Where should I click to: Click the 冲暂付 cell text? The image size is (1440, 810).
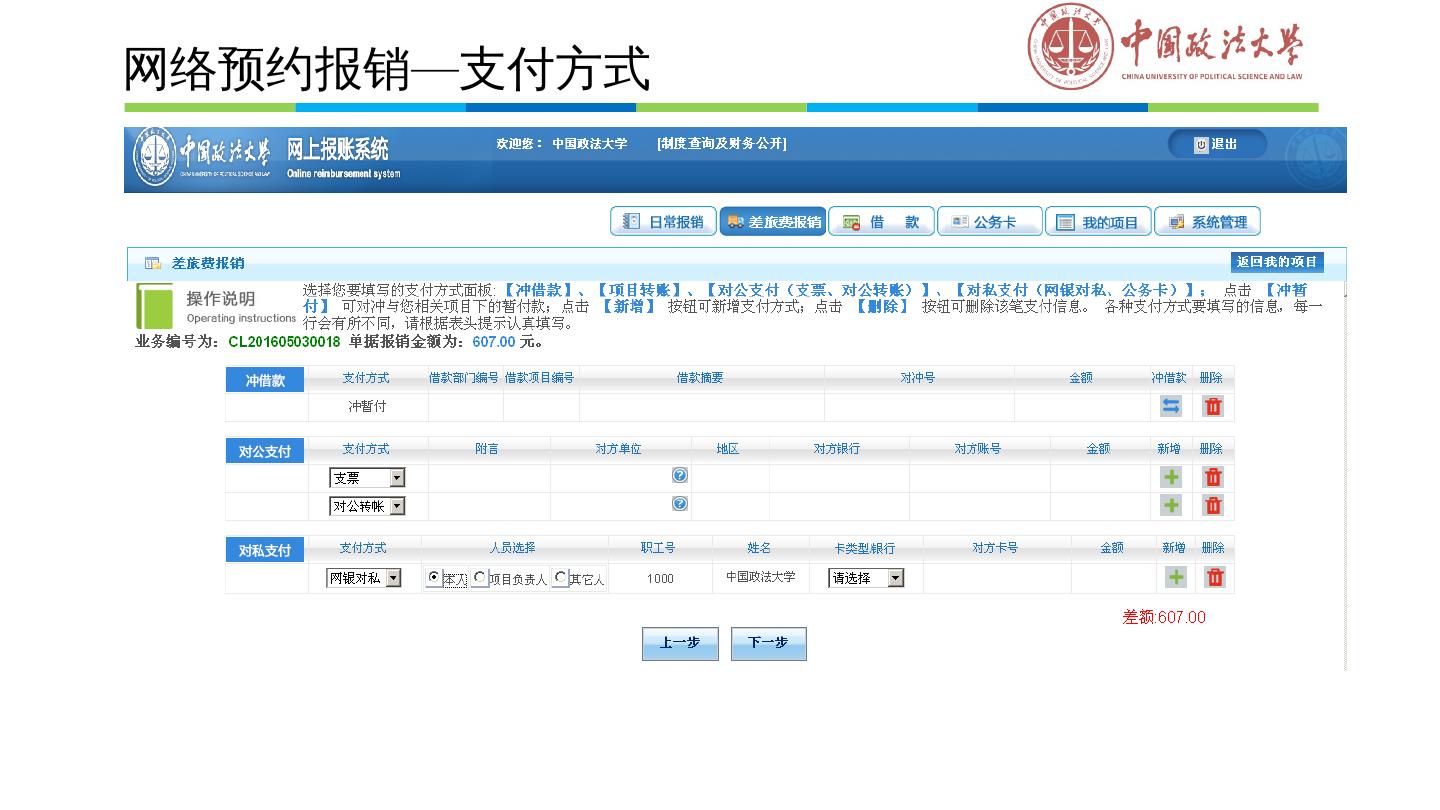click(367, 407)
